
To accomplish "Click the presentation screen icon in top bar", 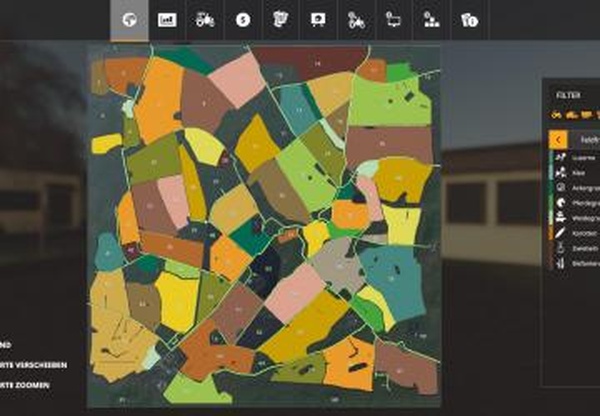I will [317, 19].
